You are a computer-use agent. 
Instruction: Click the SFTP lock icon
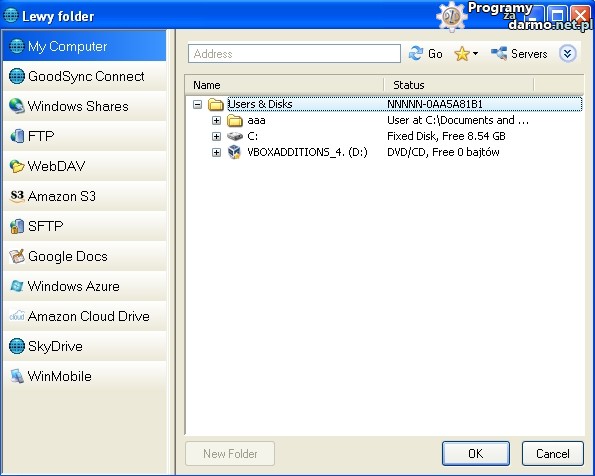[x=17, y=226]
